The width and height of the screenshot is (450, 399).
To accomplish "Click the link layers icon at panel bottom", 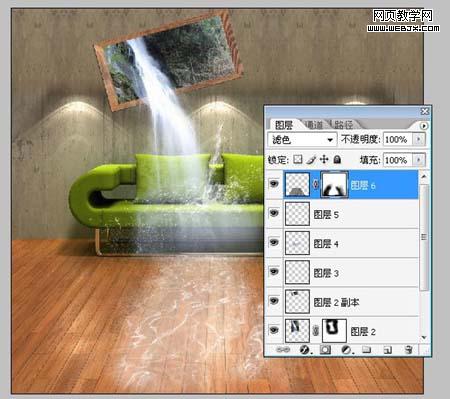I will [284, 350].
